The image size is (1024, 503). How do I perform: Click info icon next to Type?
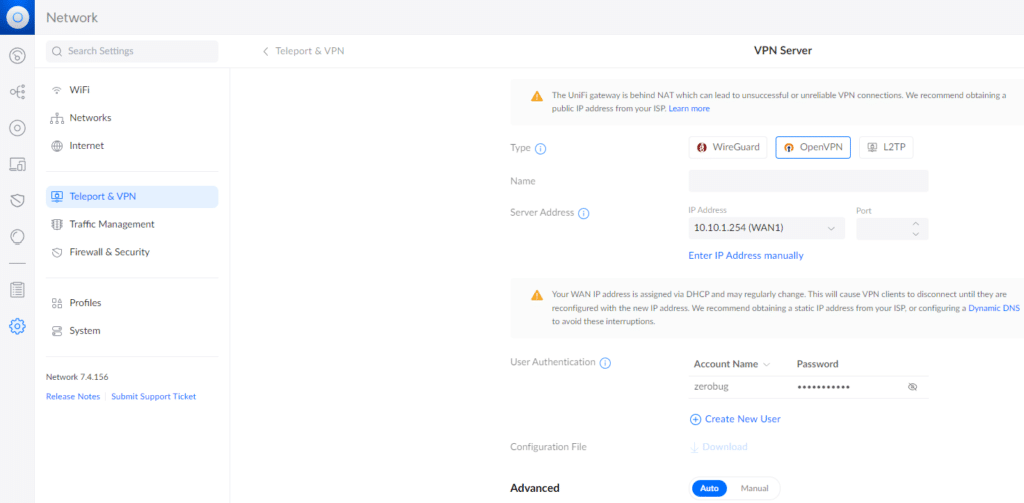(x=541, y=149)
